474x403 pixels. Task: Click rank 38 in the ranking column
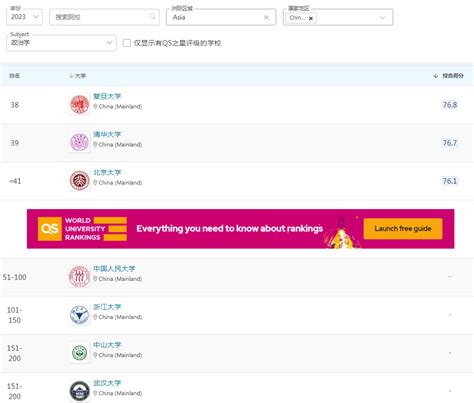pyautogui.click(x=14, y=105)
